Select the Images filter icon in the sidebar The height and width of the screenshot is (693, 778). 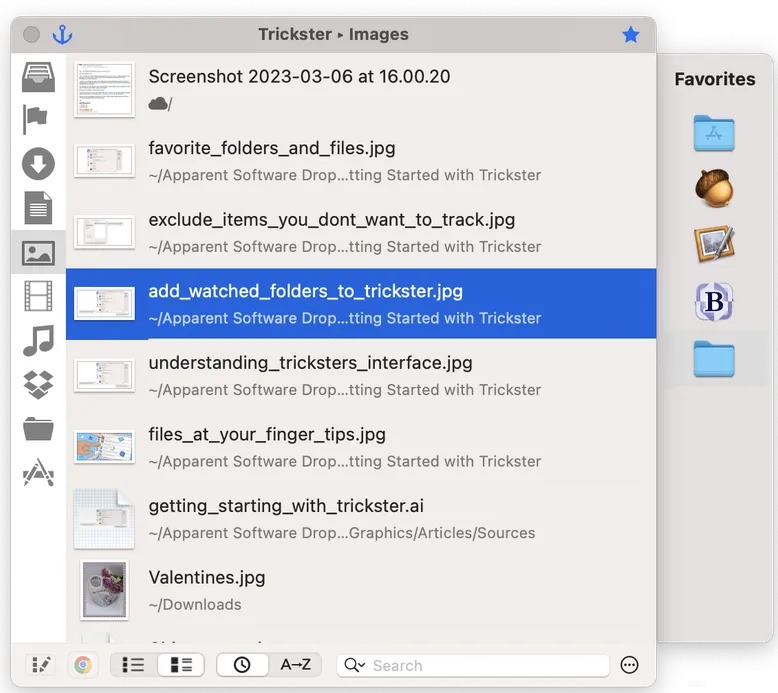38,252
